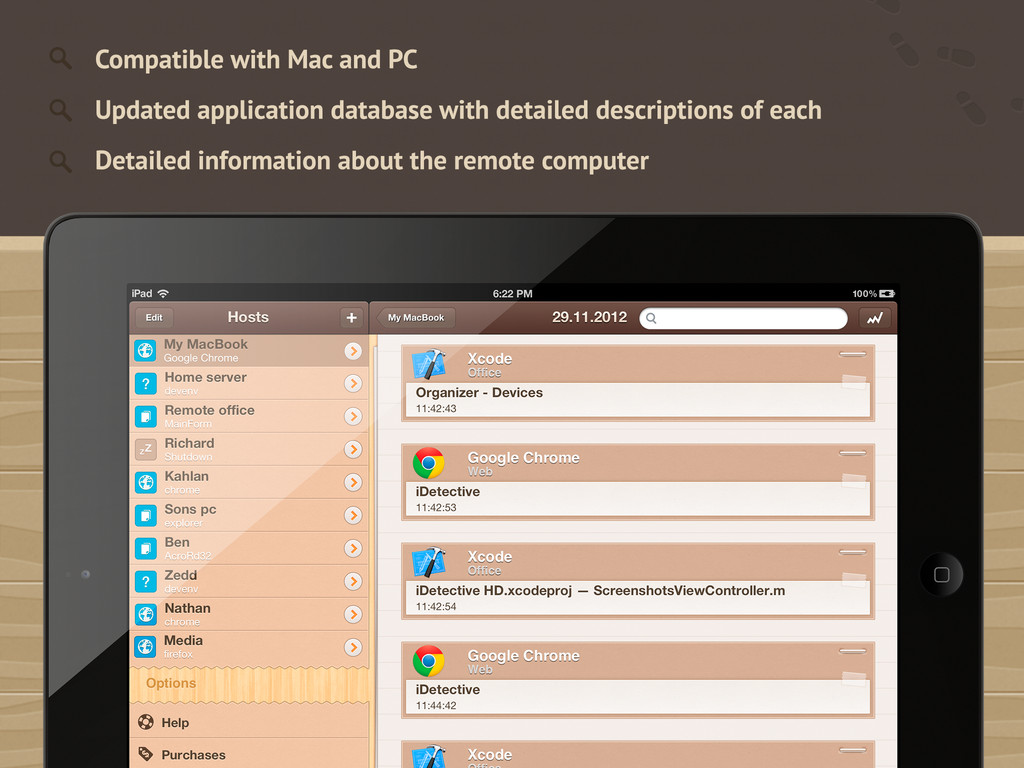Viewport: 1024px width, 768px height.
Task: Tap the Edit button in Hosts header
Action: (154, 318)
